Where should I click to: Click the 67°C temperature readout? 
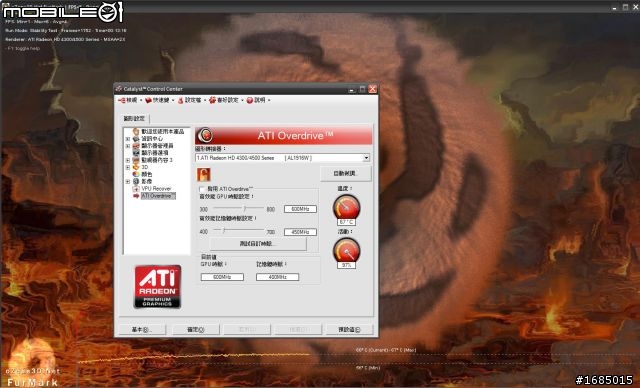(347, 222)
